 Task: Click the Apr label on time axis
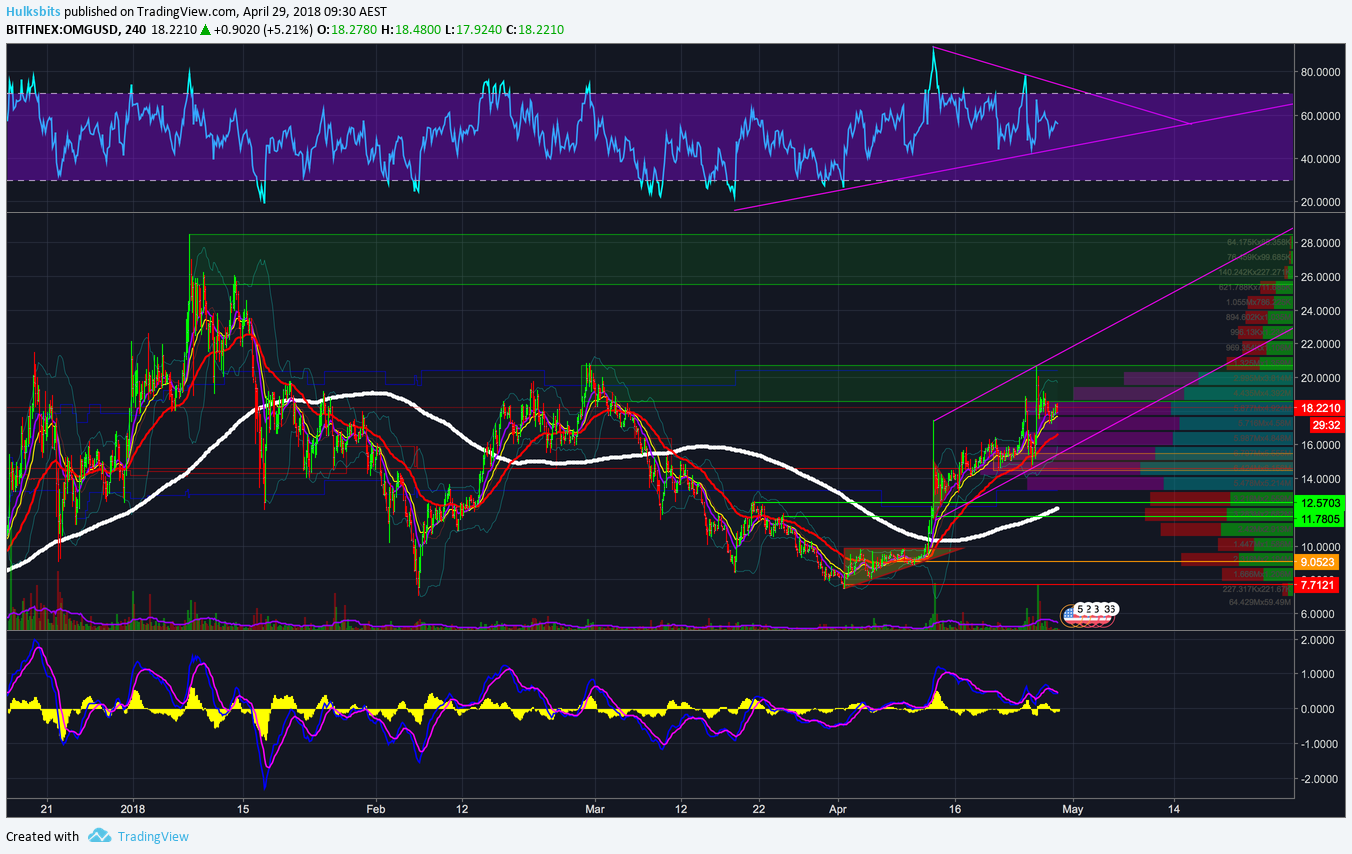[x=838, y=808]
